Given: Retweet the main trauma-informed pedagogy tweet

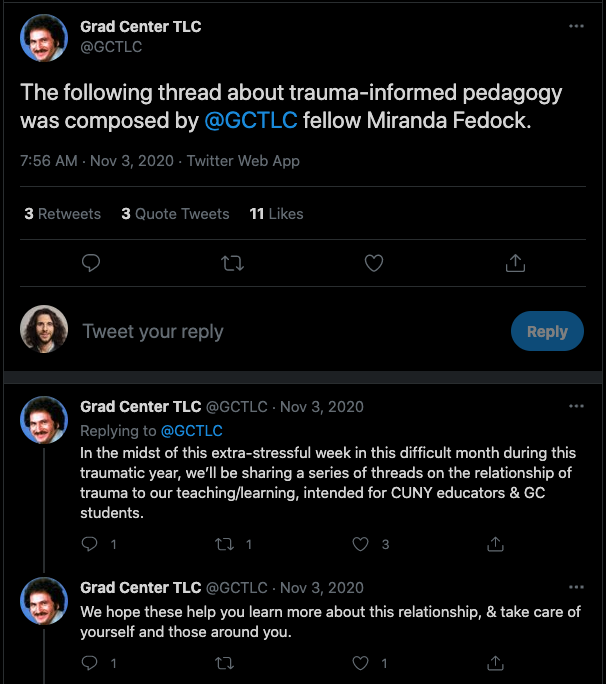Looking at the screenshot, I should pyautogui.click(x=232, y=263).
